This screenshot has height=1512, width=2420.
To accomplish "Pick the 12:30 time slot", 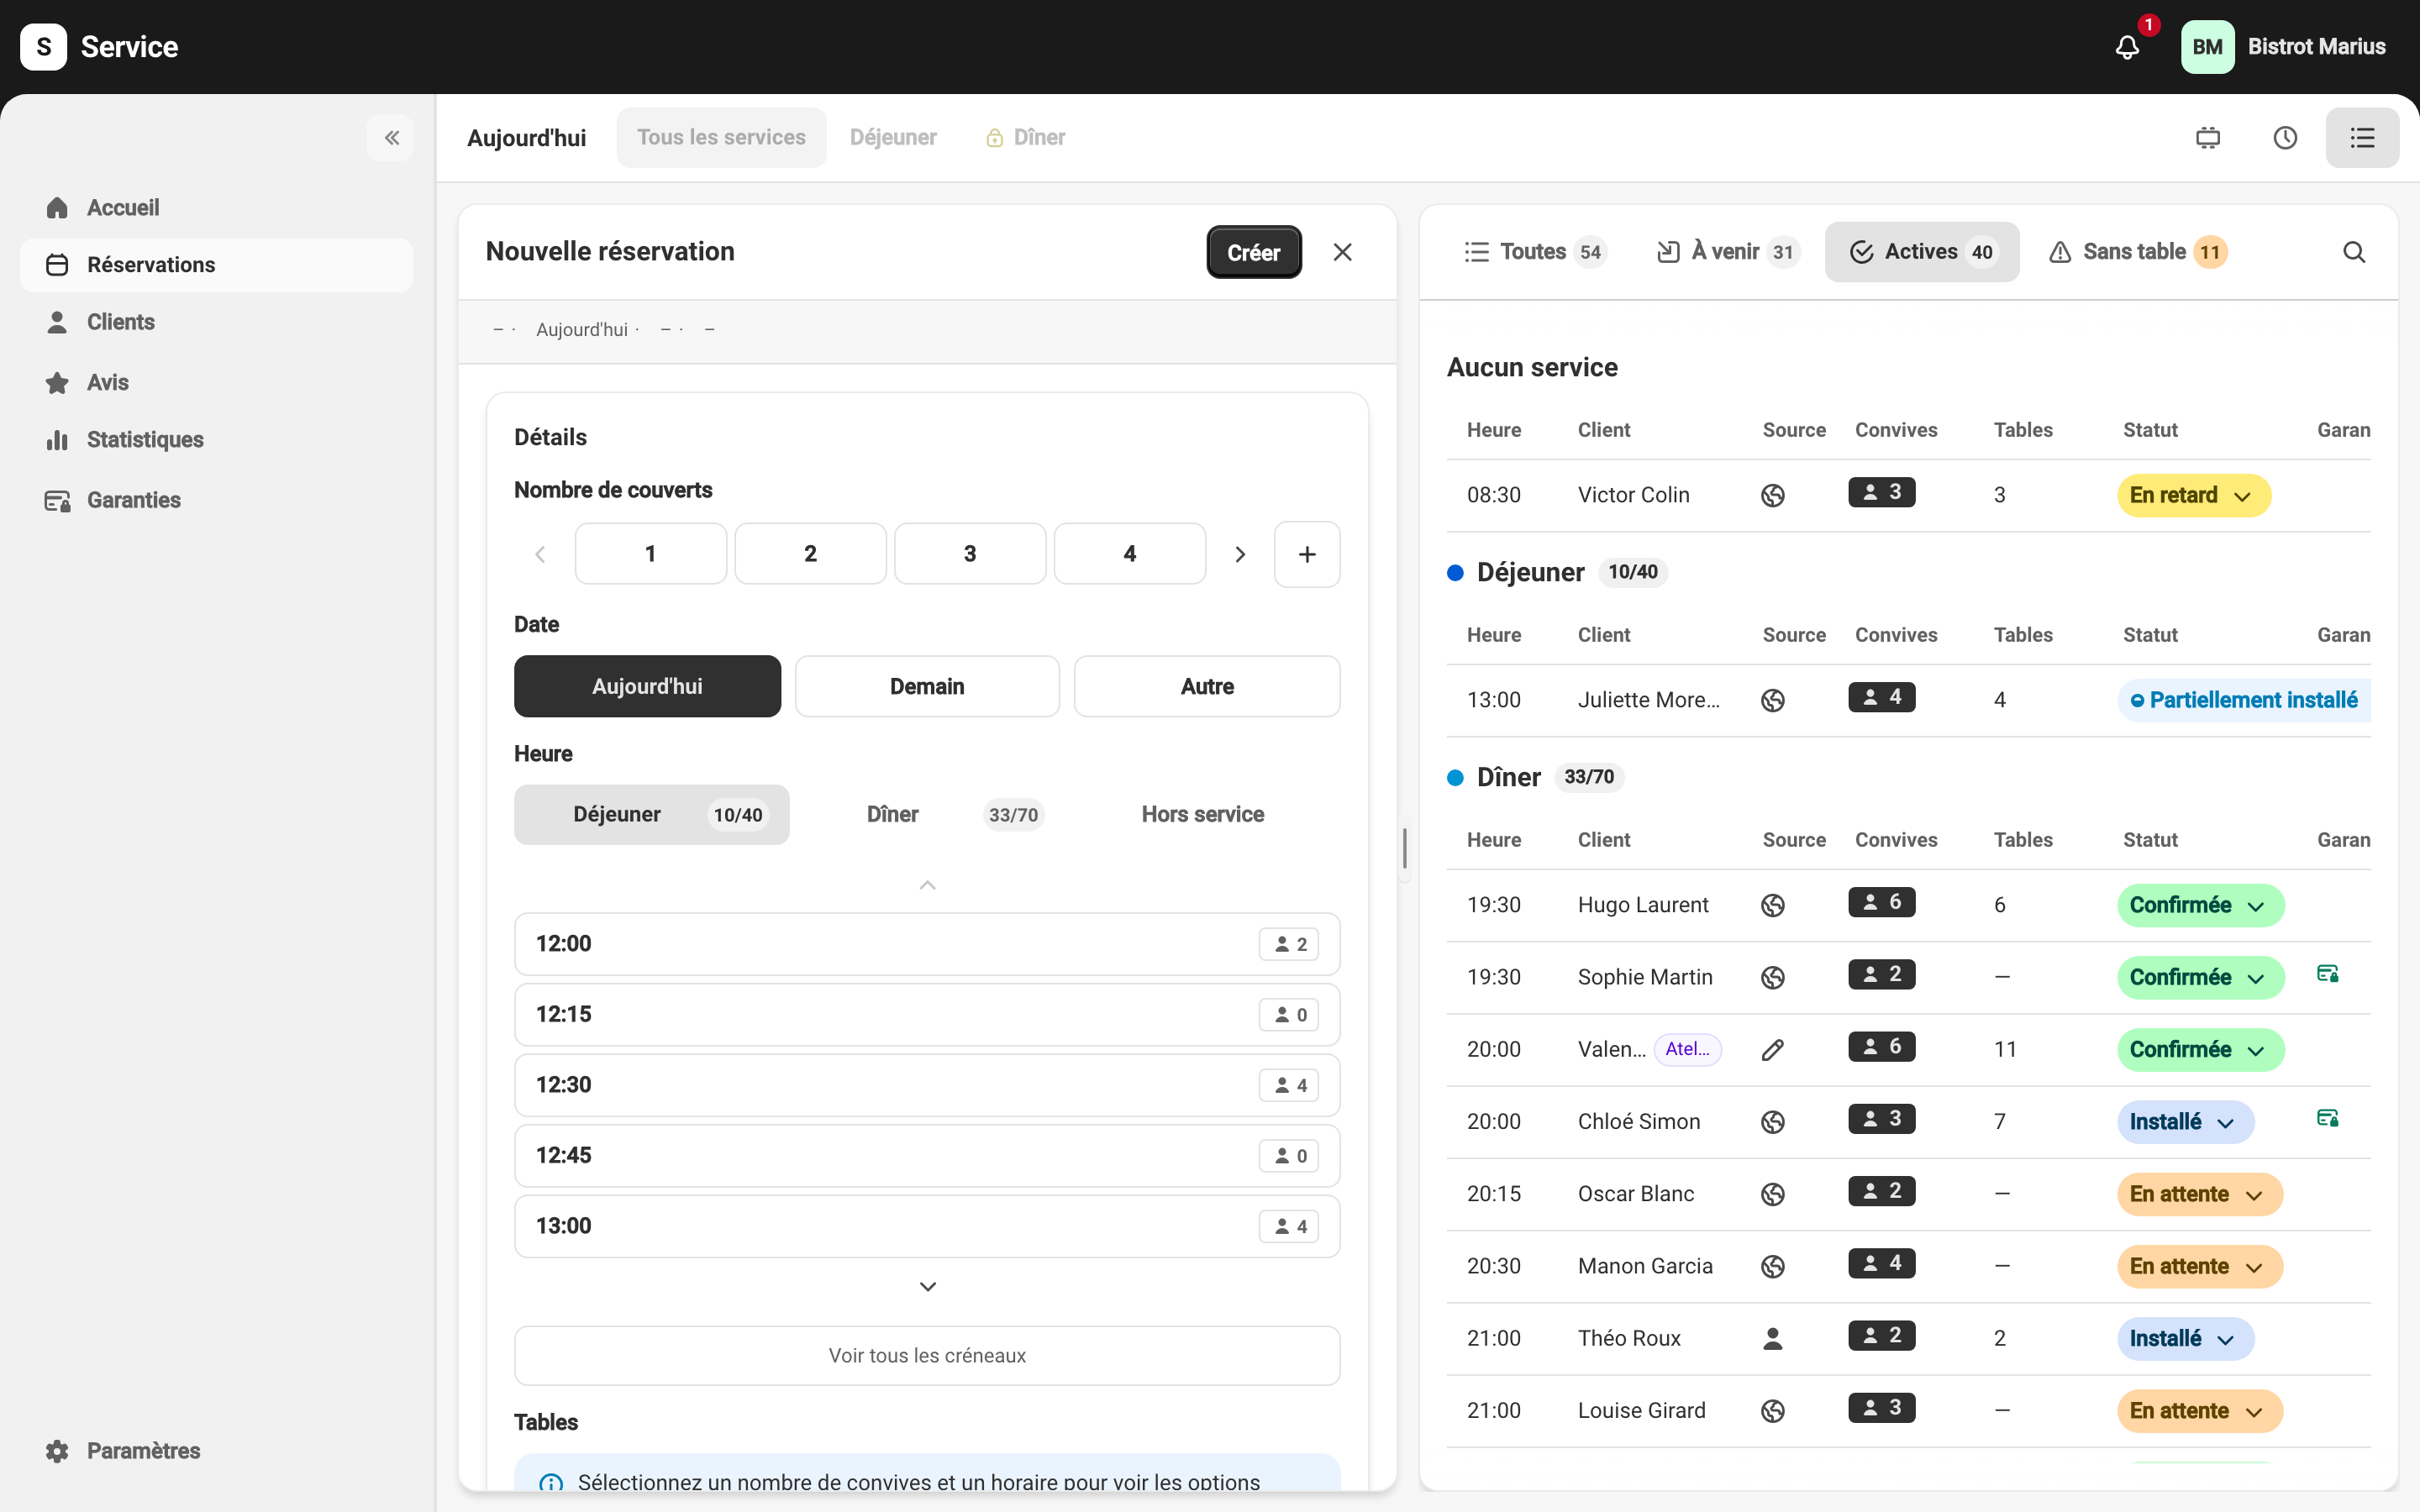I will click(x=927, y=1085).
